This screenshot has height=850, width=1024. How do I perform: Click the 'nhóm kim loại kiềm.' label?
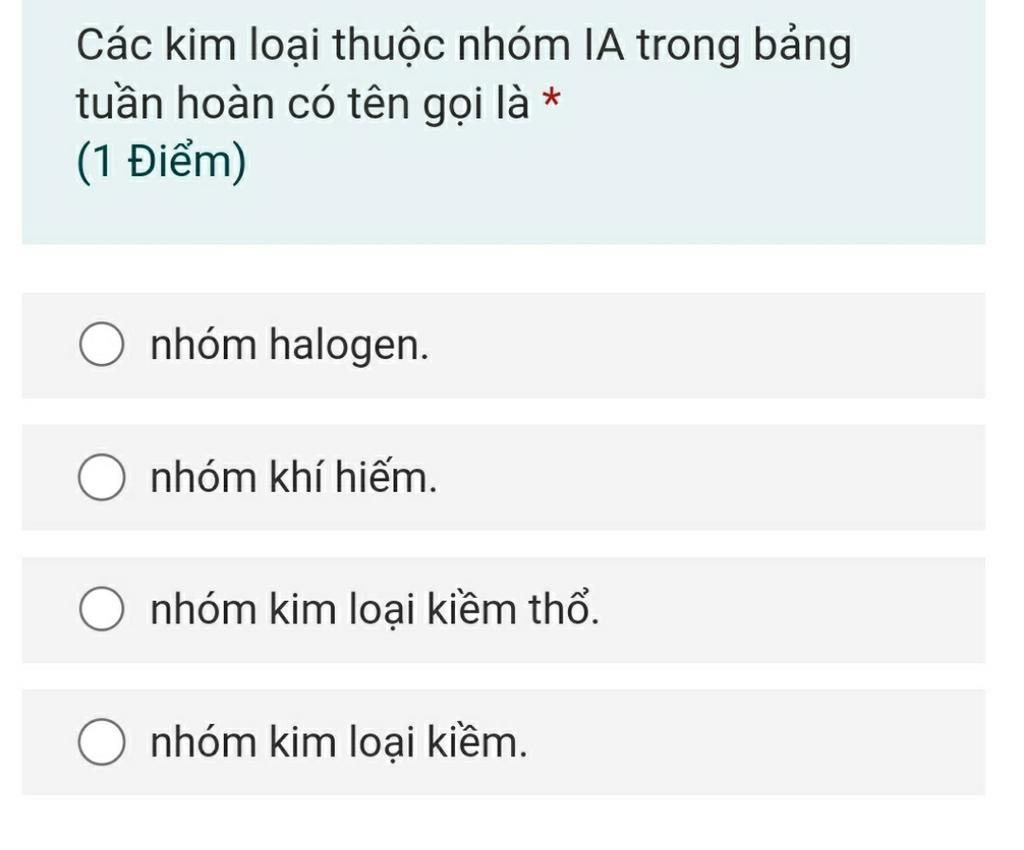pyautogui.click(x=338, y=742)
